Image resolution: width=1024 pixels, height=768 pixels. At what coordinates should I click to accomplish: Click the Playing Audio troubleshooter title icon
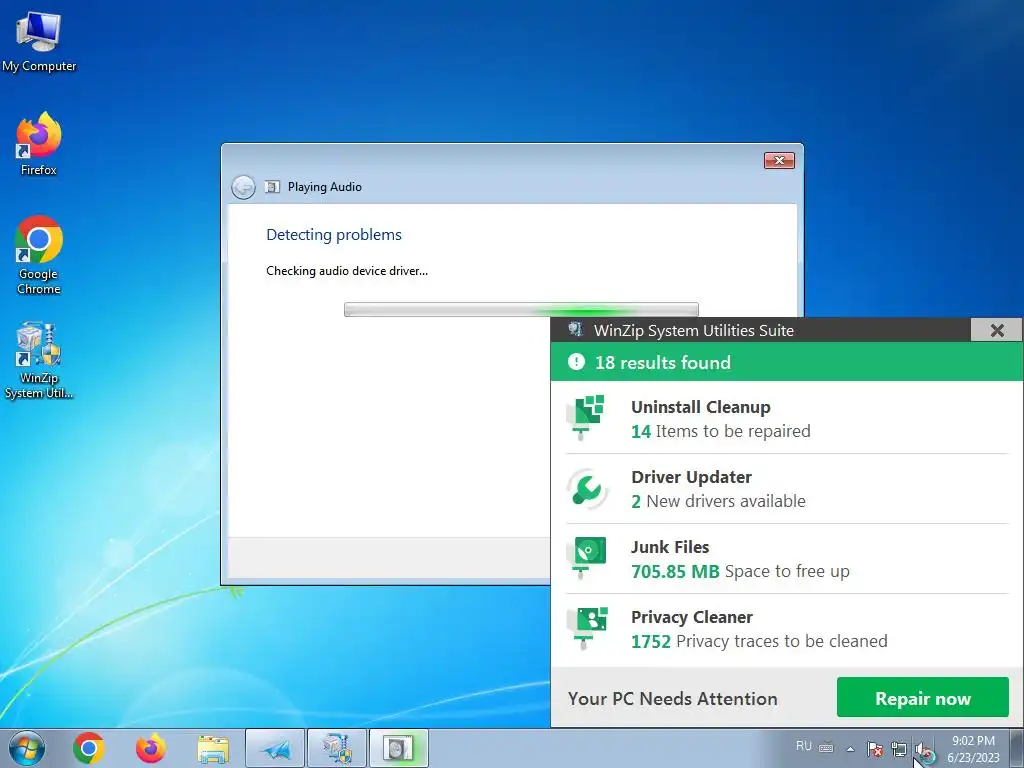coord(272,187)
